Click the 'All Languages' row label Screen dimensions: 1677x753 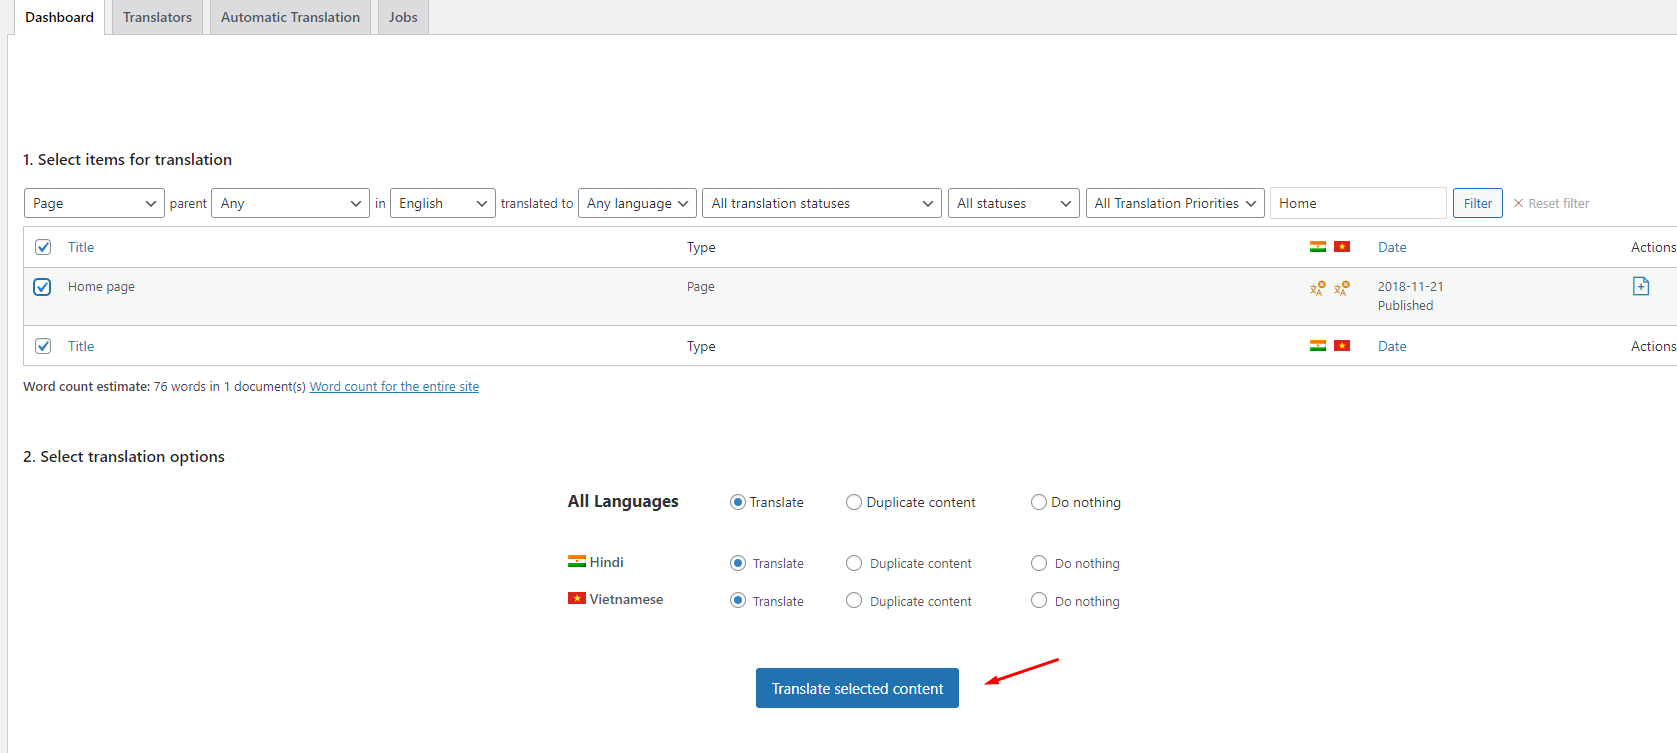(x=623, y=501)
